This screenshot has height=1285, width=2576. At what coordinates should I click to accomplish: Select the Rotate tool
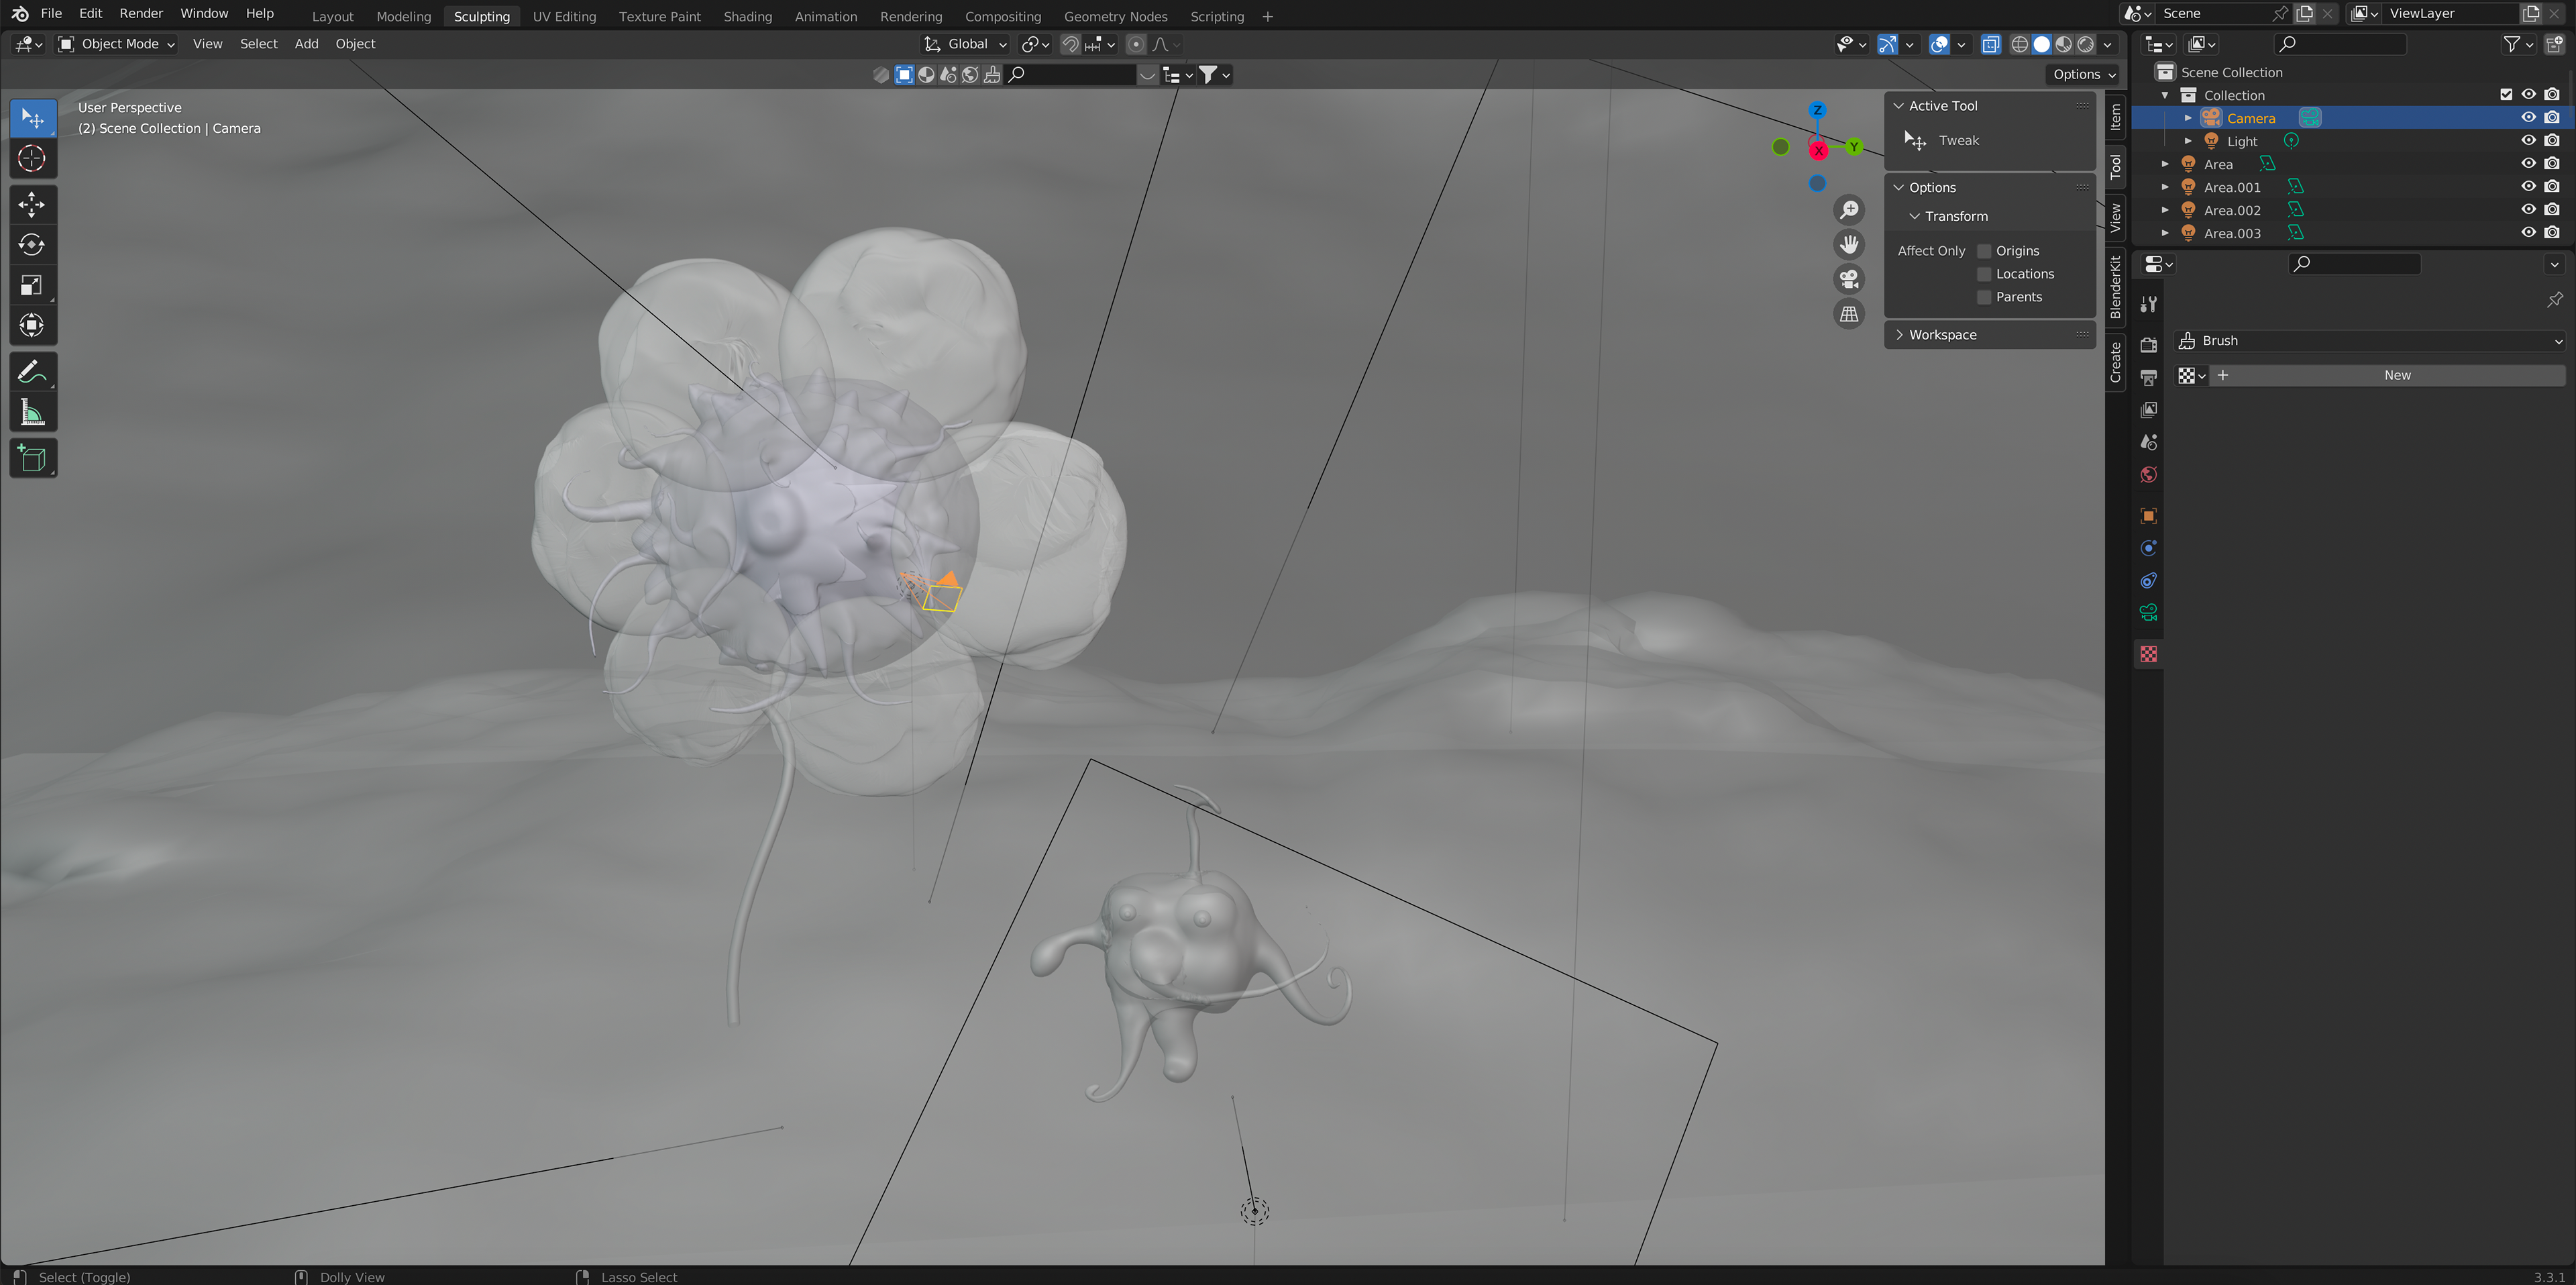point(32,245)
